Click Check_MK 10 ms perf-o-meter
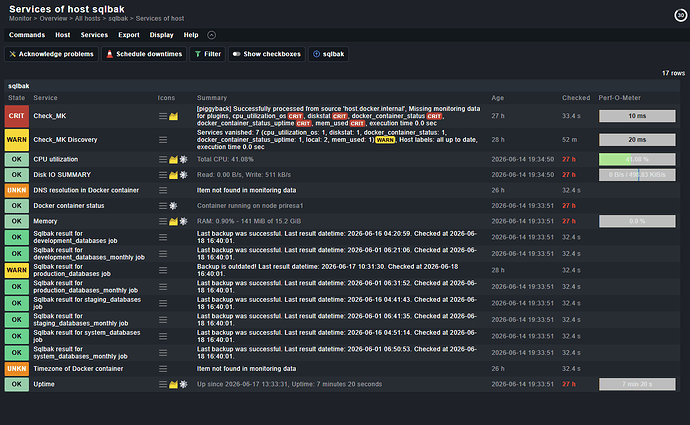This screenshot has width=690, height=425. (x=637, y=116)
